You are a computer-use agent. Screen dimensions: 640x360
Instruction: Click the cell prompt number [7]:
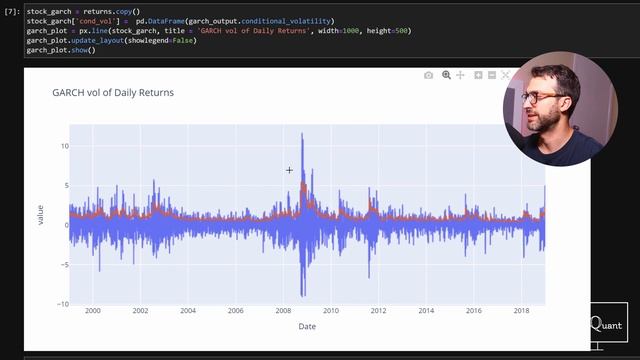[x=12, y=11]
